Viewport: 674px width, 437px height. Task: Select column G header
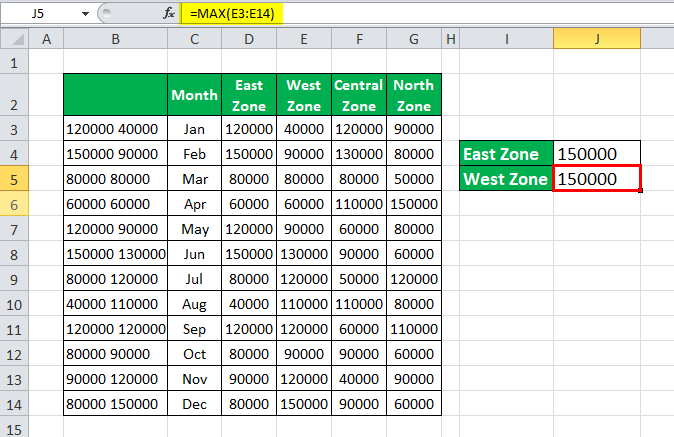coord(414,39)
